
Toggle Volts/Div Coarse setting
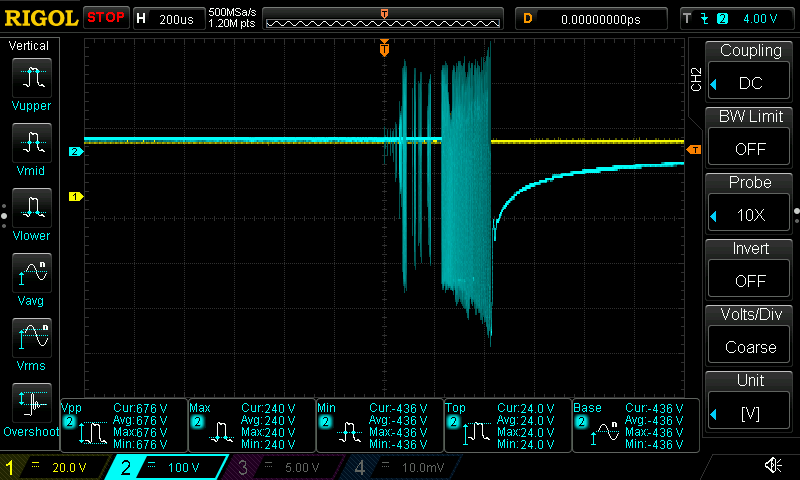click(x=749, y=346)
